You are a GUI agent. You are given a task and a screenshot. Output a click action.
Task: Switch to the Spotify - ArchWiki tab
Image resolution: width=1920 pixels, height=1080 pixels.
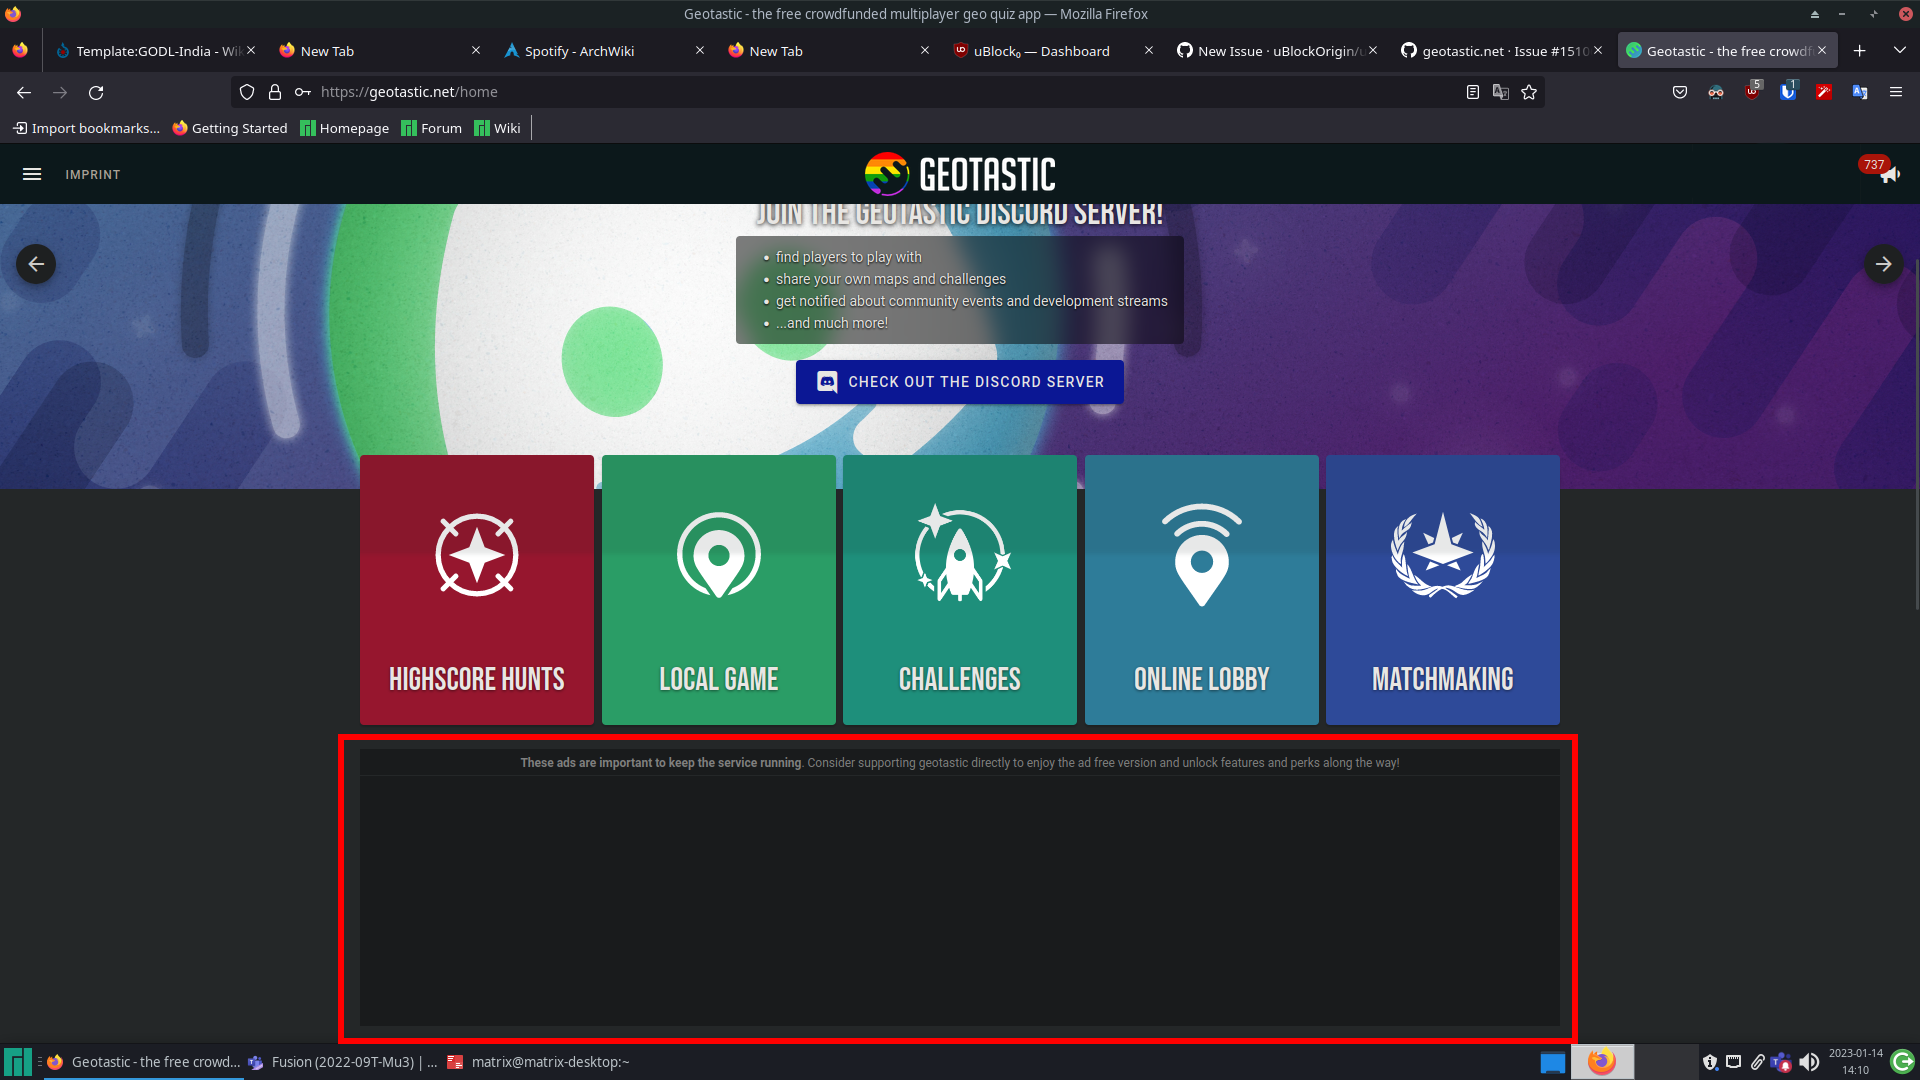[x=580, y=50]
